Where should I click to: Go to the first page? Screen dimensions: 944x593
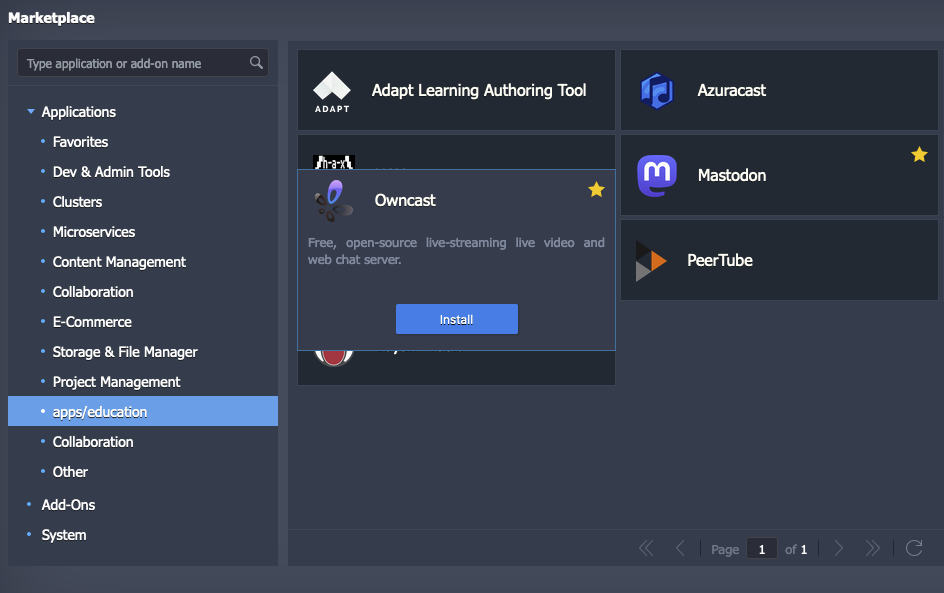pos(646,548)
